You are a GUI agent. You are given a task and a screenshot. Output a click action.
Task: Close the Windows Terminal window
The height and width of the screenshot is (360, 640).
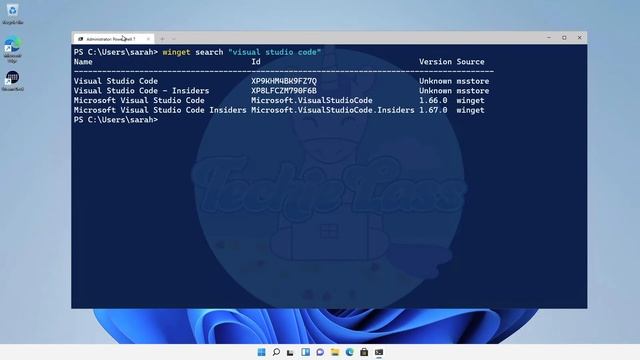580,38
